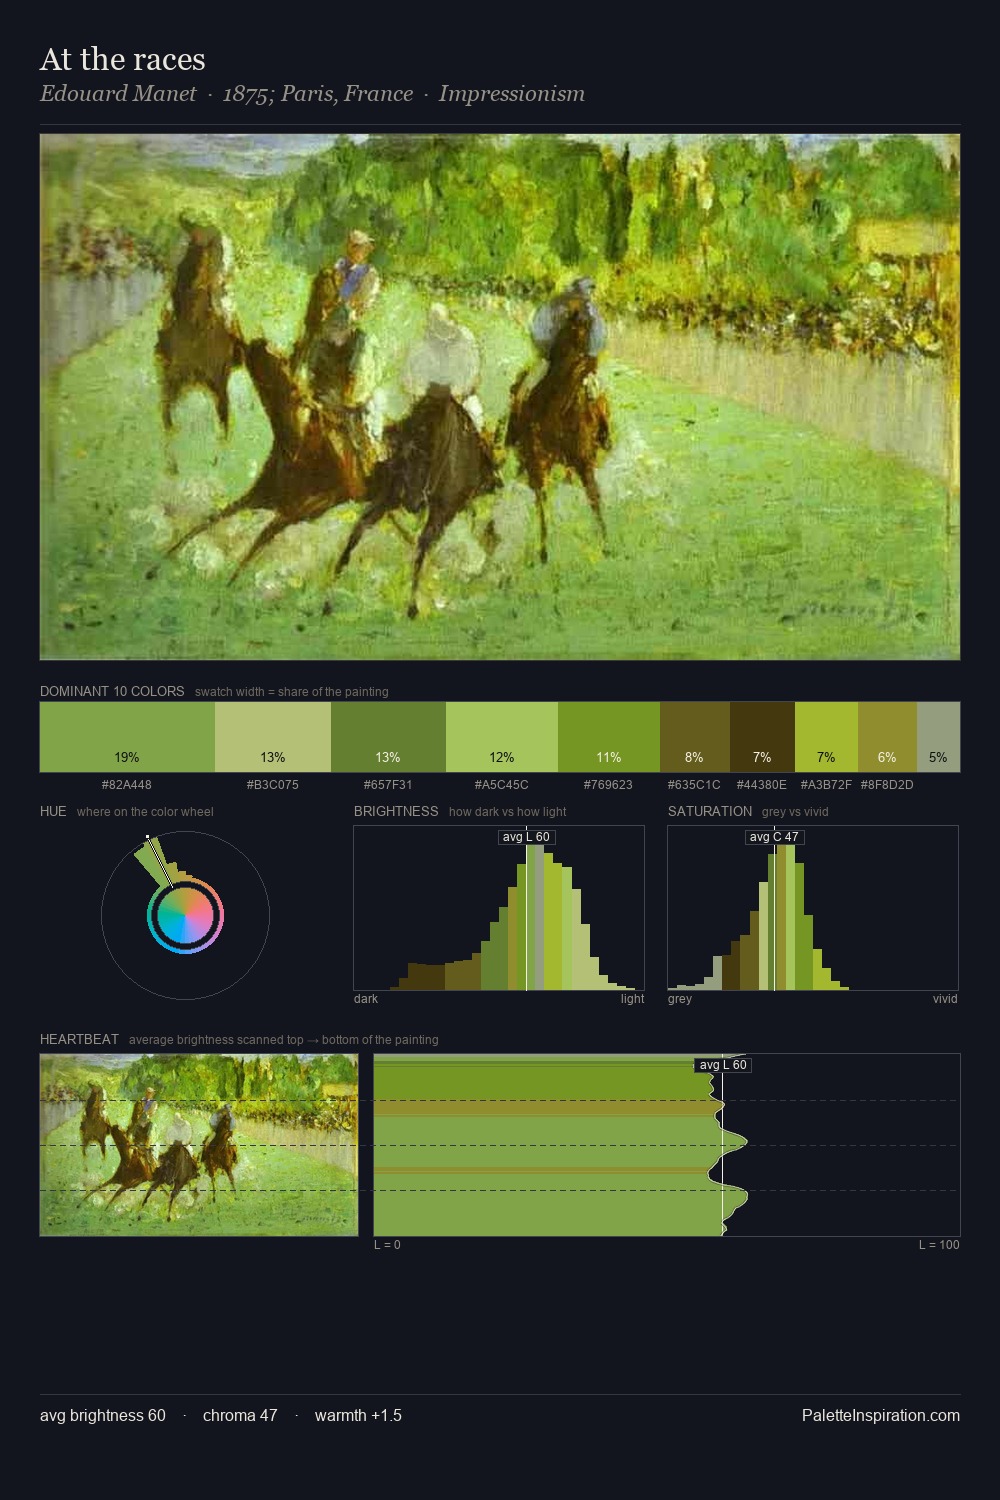
Task: Click the 'vivid' axis label
Action: click(x=945, y=999)
